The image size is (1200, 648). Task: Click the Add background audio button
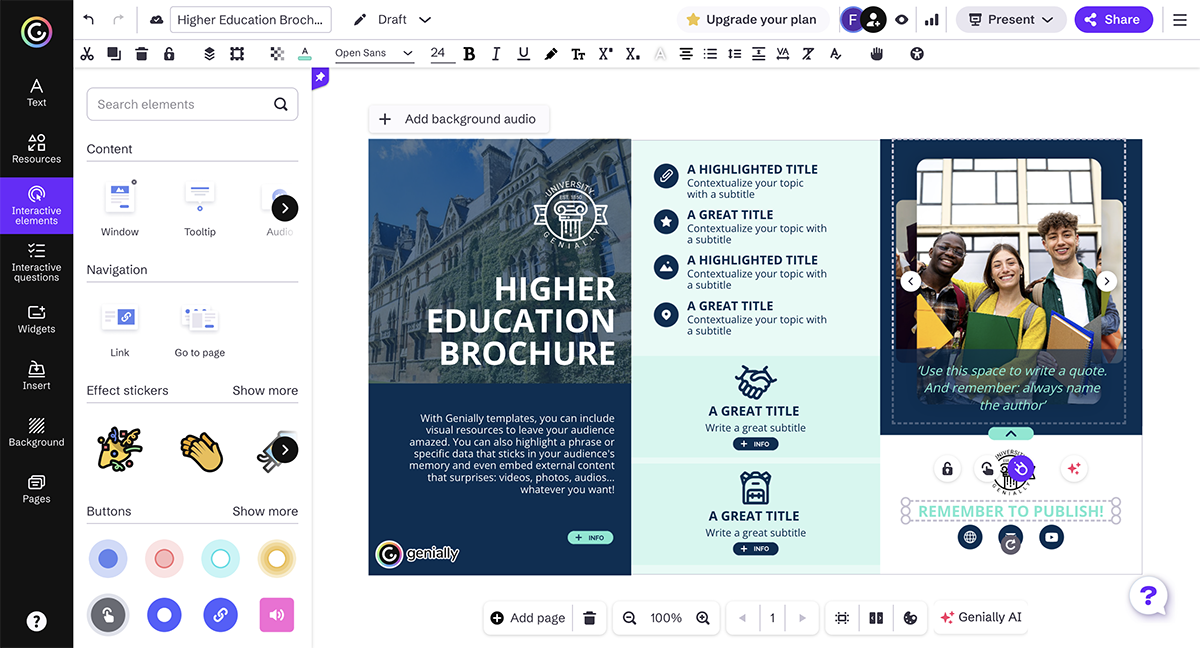[459, 119]
